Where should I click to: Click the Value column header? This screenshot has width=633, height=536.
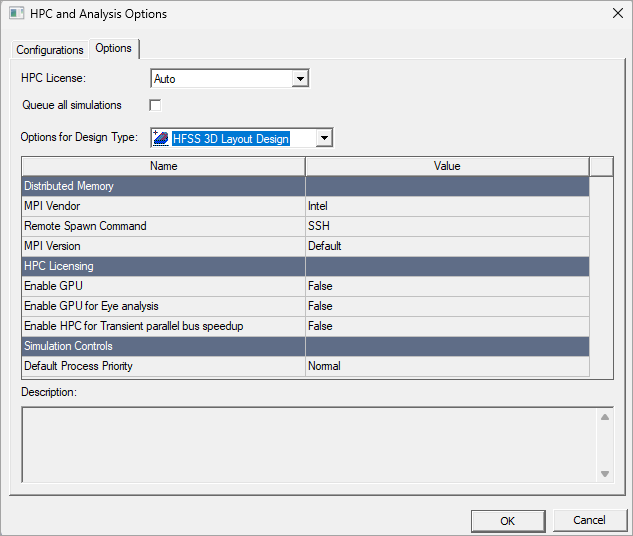pos(447,166)
